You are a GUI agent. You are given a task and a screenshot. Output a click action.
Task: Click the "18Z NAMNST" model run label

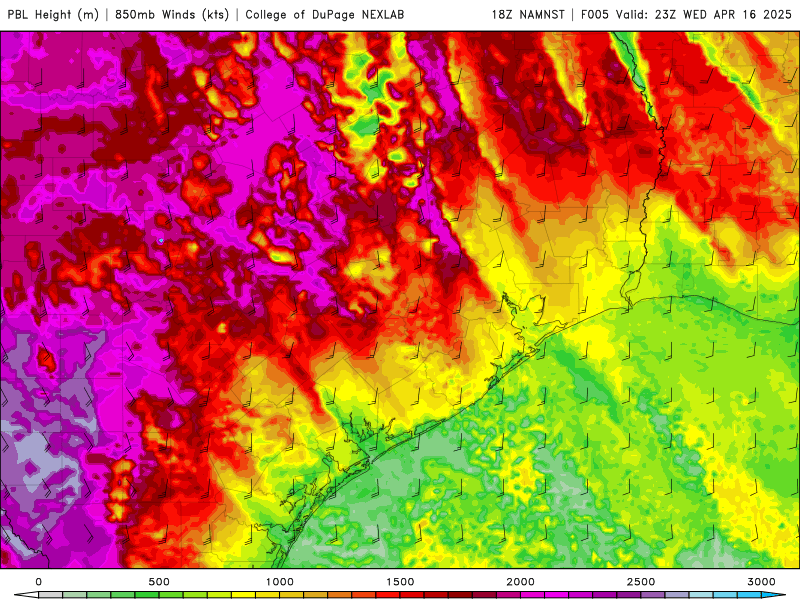click(528, 14)
